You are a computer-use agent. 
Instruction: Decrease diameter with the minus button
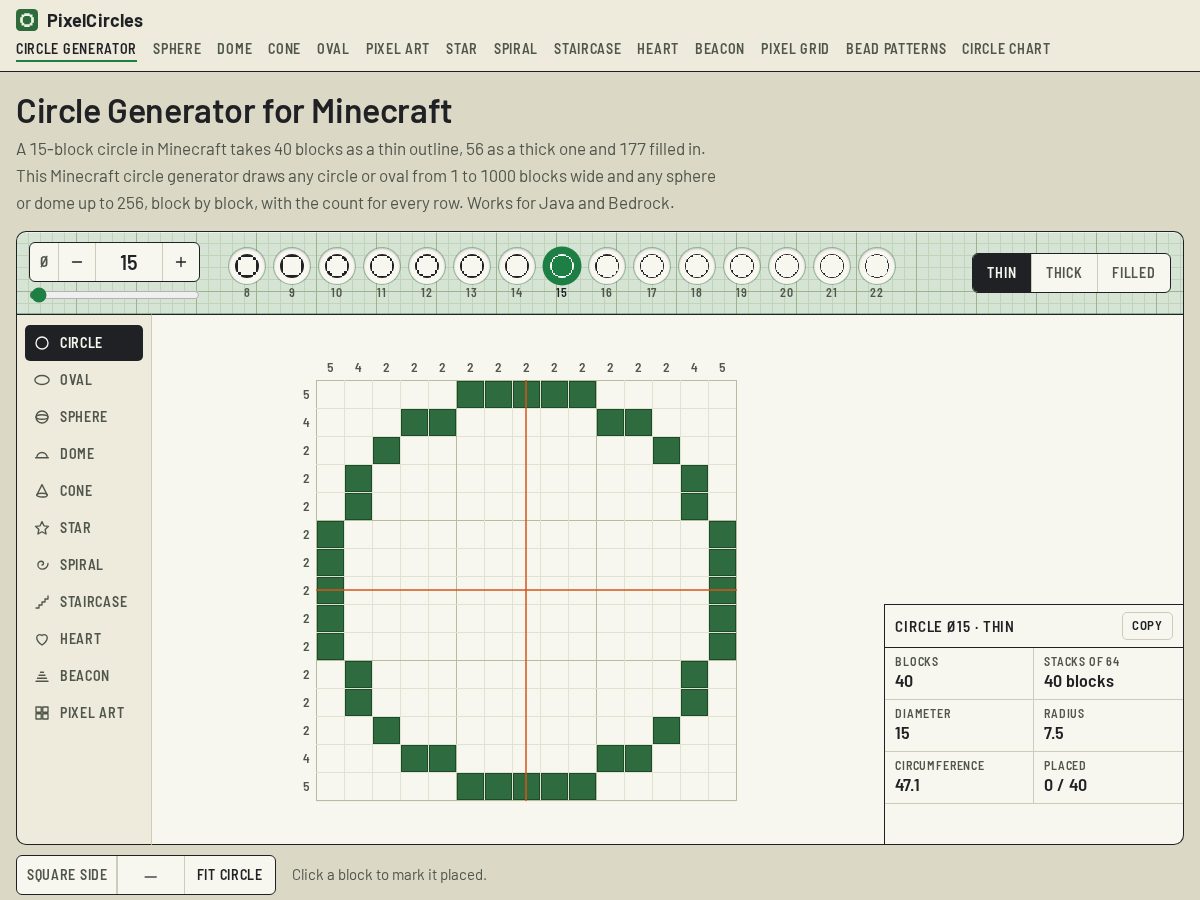[x=77, y=262]
